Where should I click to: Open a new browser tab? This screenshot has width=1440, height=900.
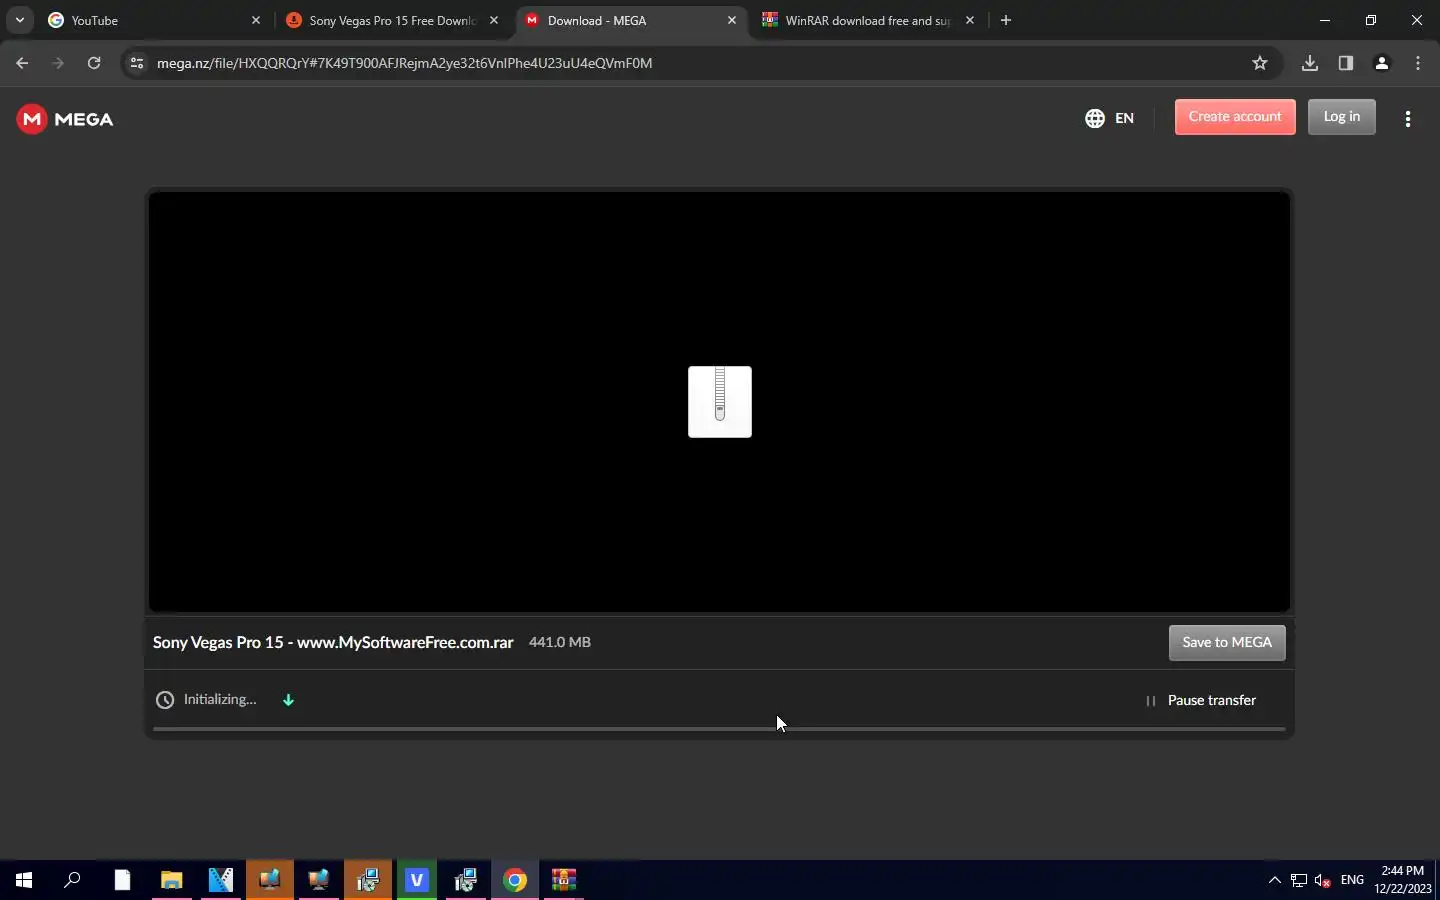point(1006,20)
